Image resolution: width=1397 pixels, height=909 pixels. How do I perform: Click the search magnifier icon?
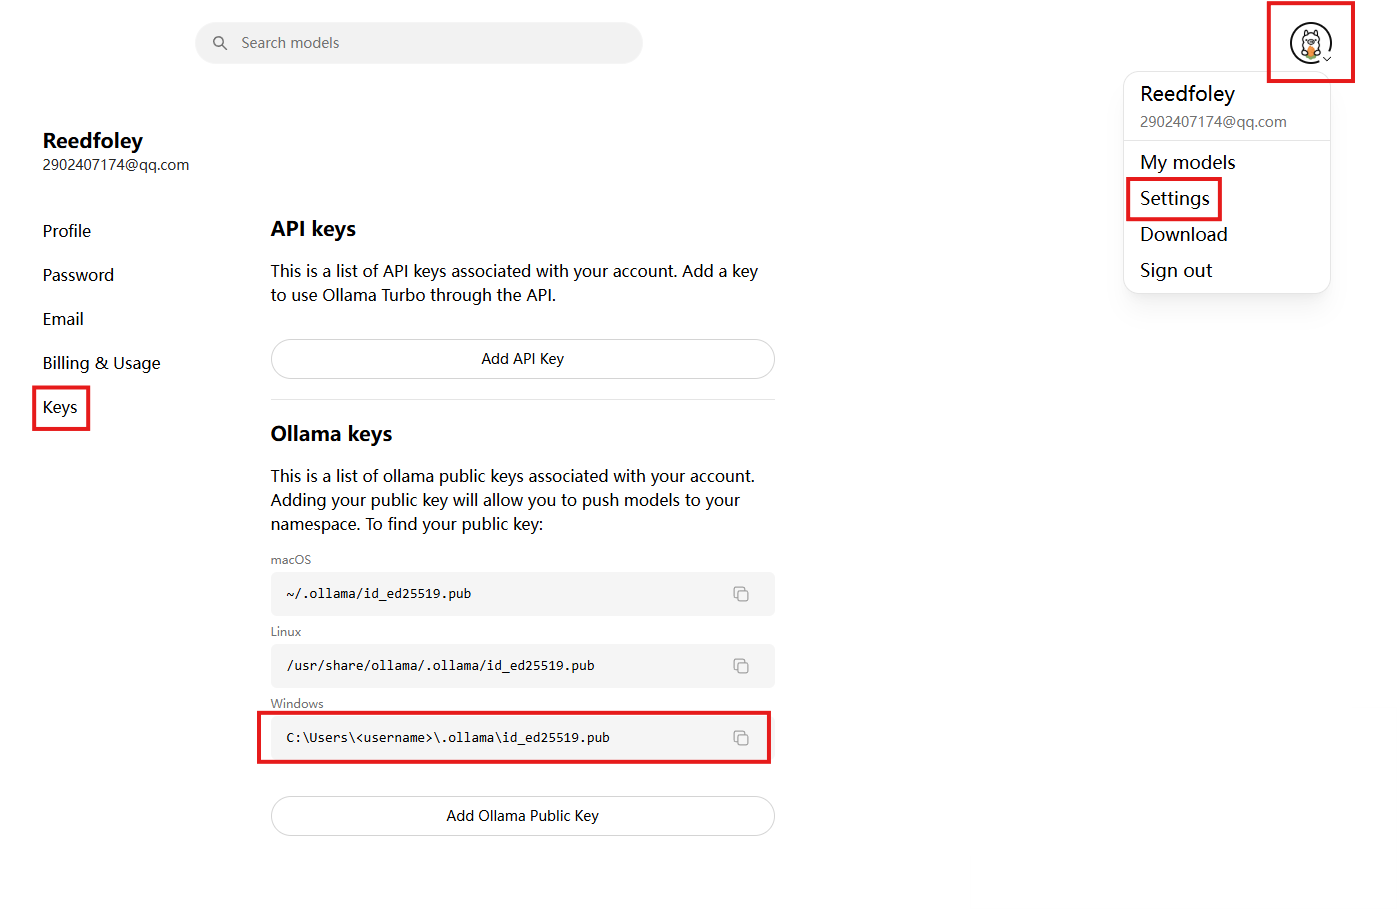pos(220,43)
